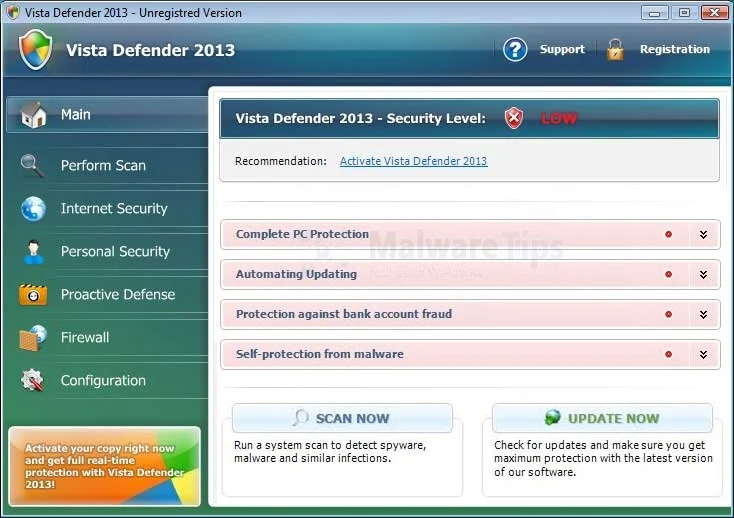Click the orange activate your copy banner
The image size is (734, 518).
point(105,466)
